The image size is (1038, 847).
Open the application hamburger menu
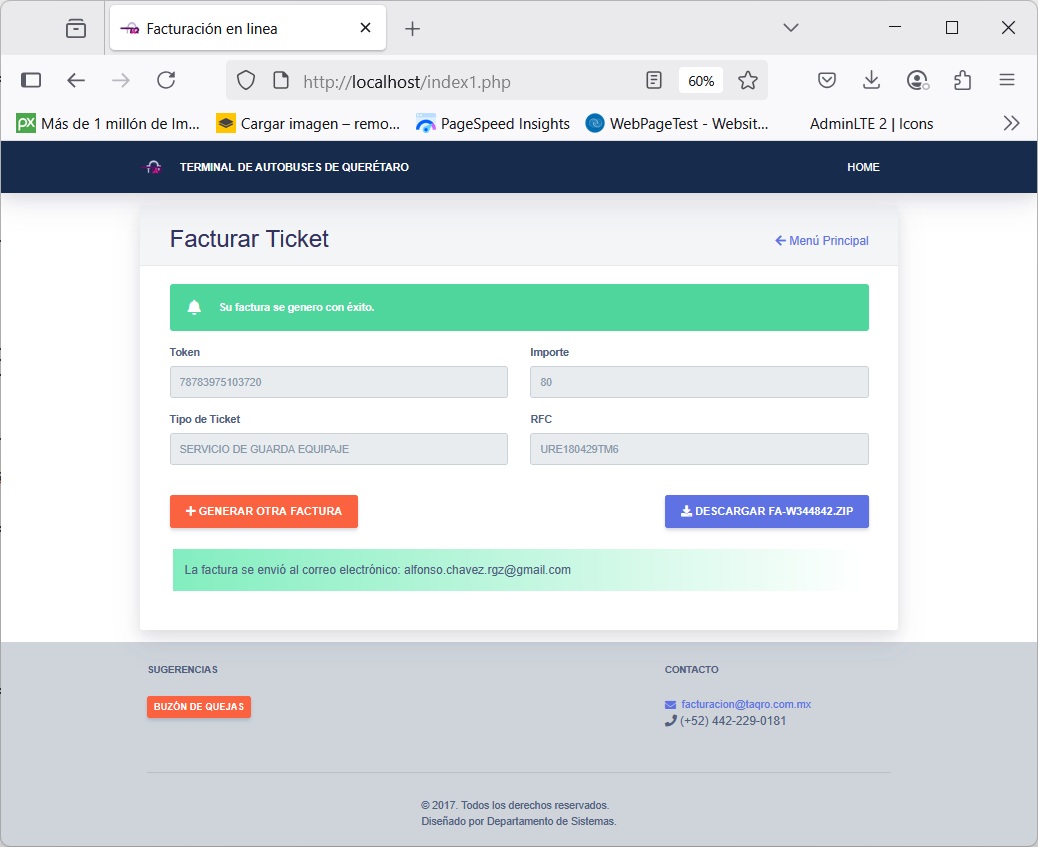coord(1007,81)
